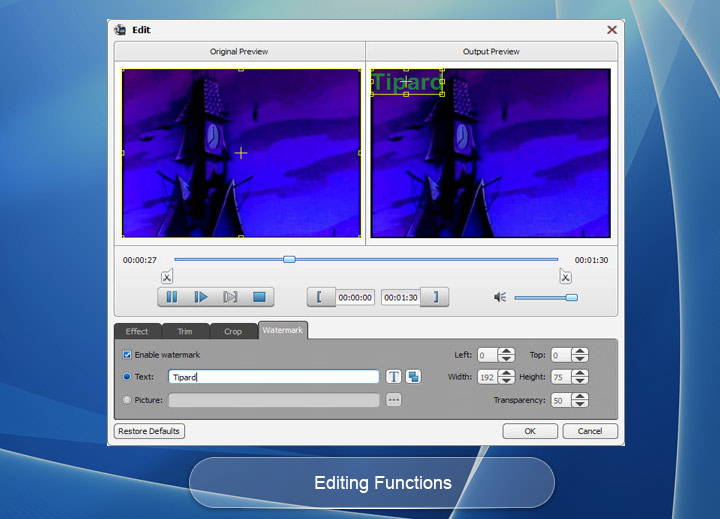Increase the Transparency value
This screenshot has height=519, width=720.
tap(580, 396)
